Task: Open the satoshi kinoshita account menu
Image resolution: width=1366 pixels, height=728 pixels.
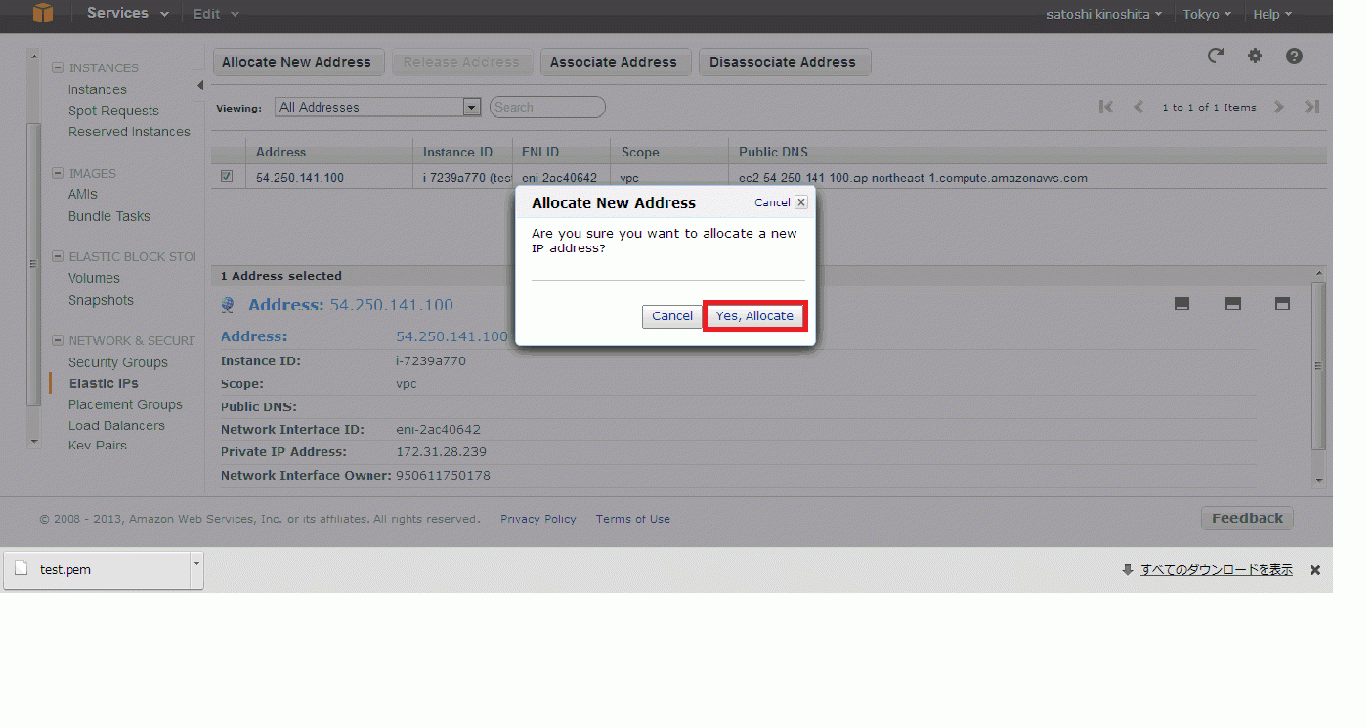Action: pos(1104,14)
